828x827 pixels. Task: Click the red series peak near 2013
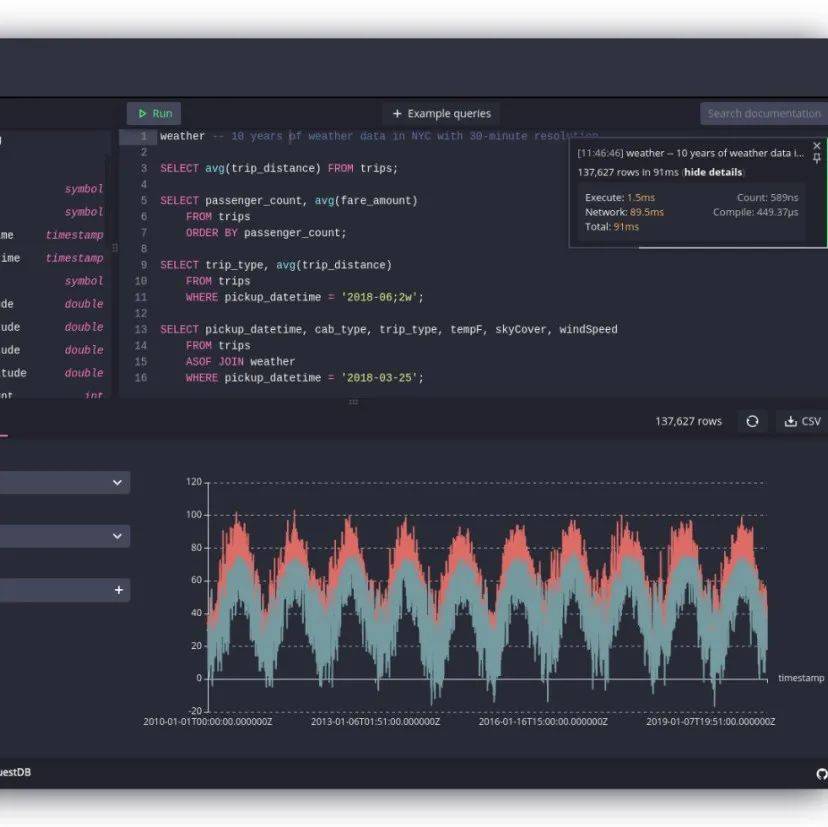(293, 515)
